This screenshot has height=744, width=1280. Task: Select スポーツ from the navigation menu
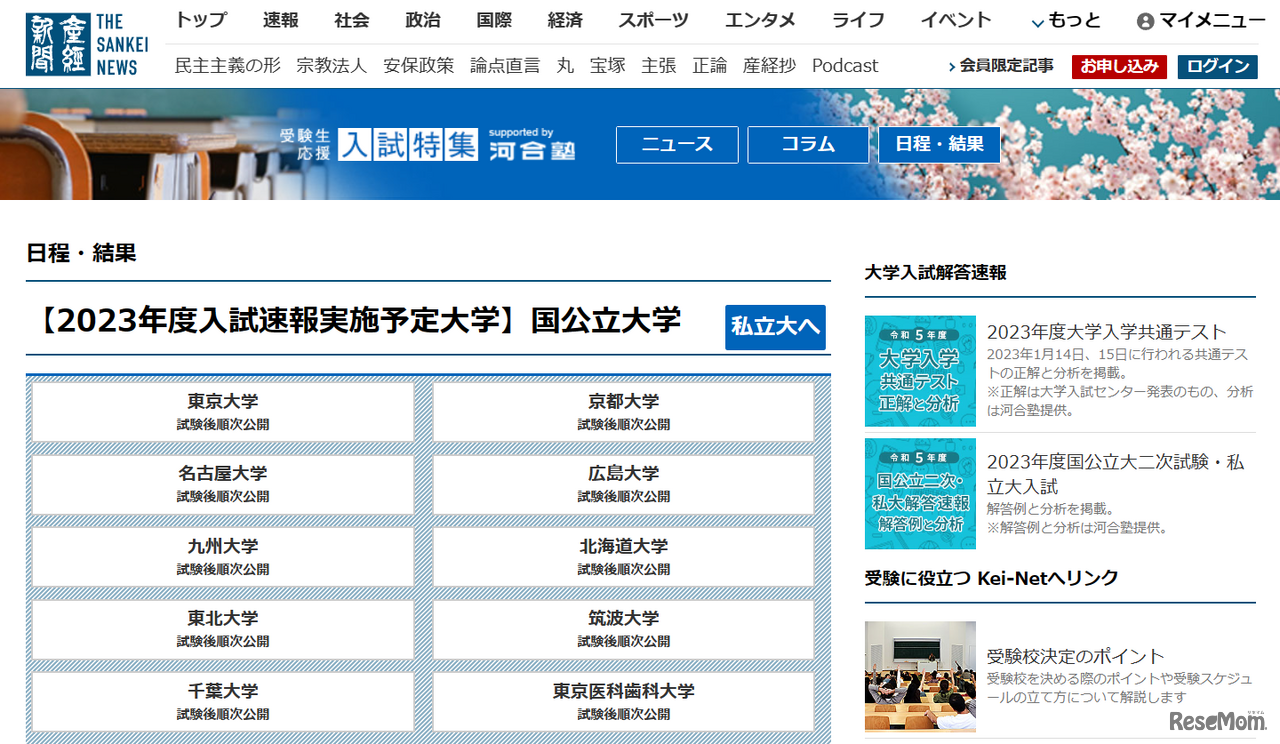(653, 19)
